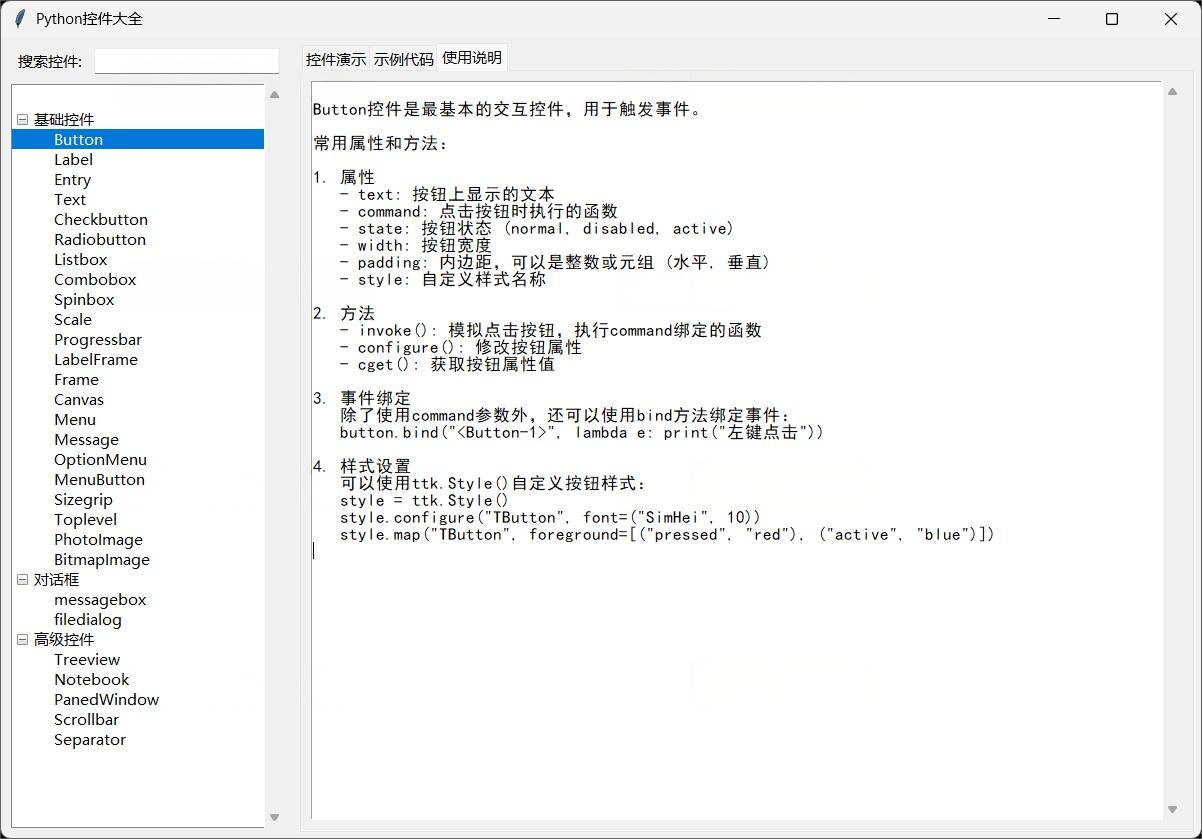Image resolution: width=1202 pixels, height=839 pixels.
Task: Select the PhotoImage entry
Action: coord(98,539)
